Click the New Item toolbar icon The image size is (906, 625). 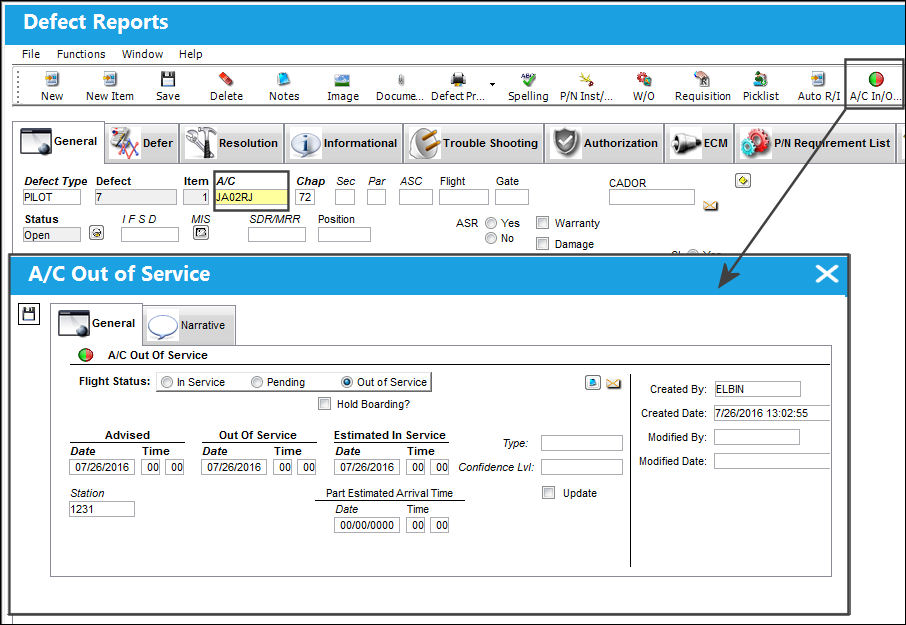(x=110, y=79)
